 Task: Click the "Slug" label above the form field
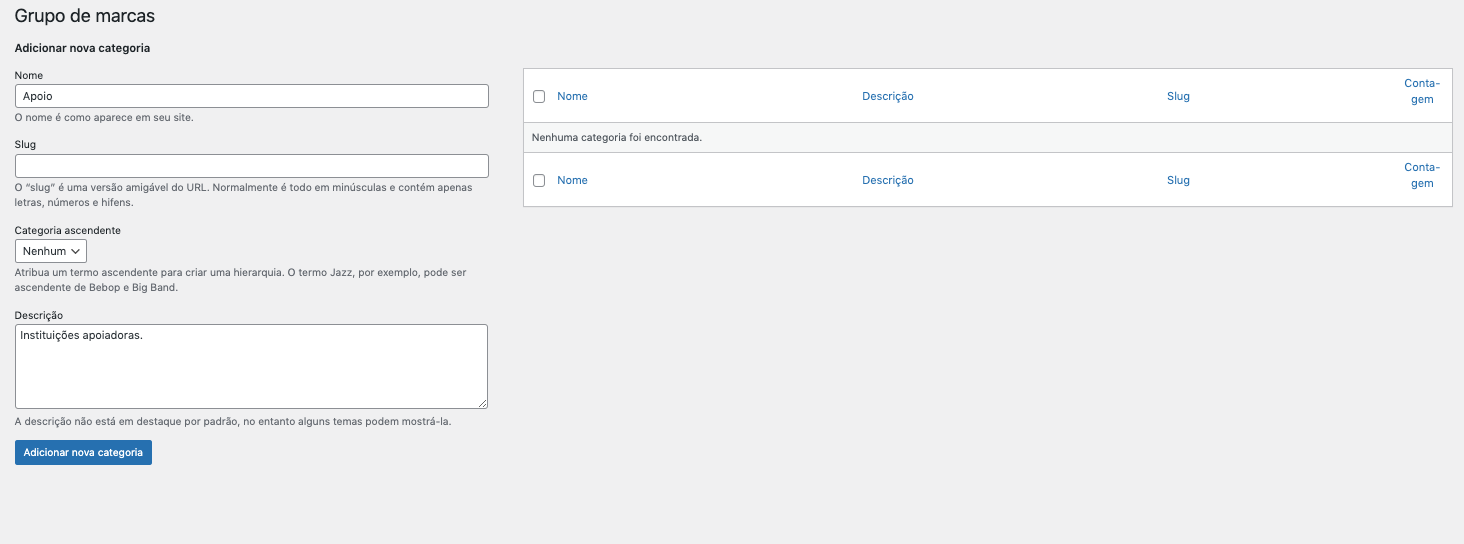pos(25,145)
